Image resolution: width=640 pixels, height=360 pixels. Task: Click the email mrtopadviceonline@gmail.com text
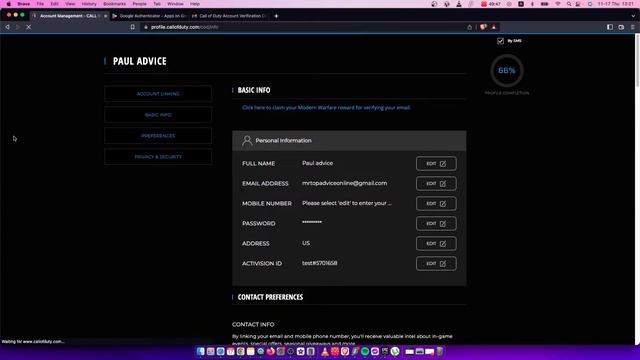(x=344, y=183)
